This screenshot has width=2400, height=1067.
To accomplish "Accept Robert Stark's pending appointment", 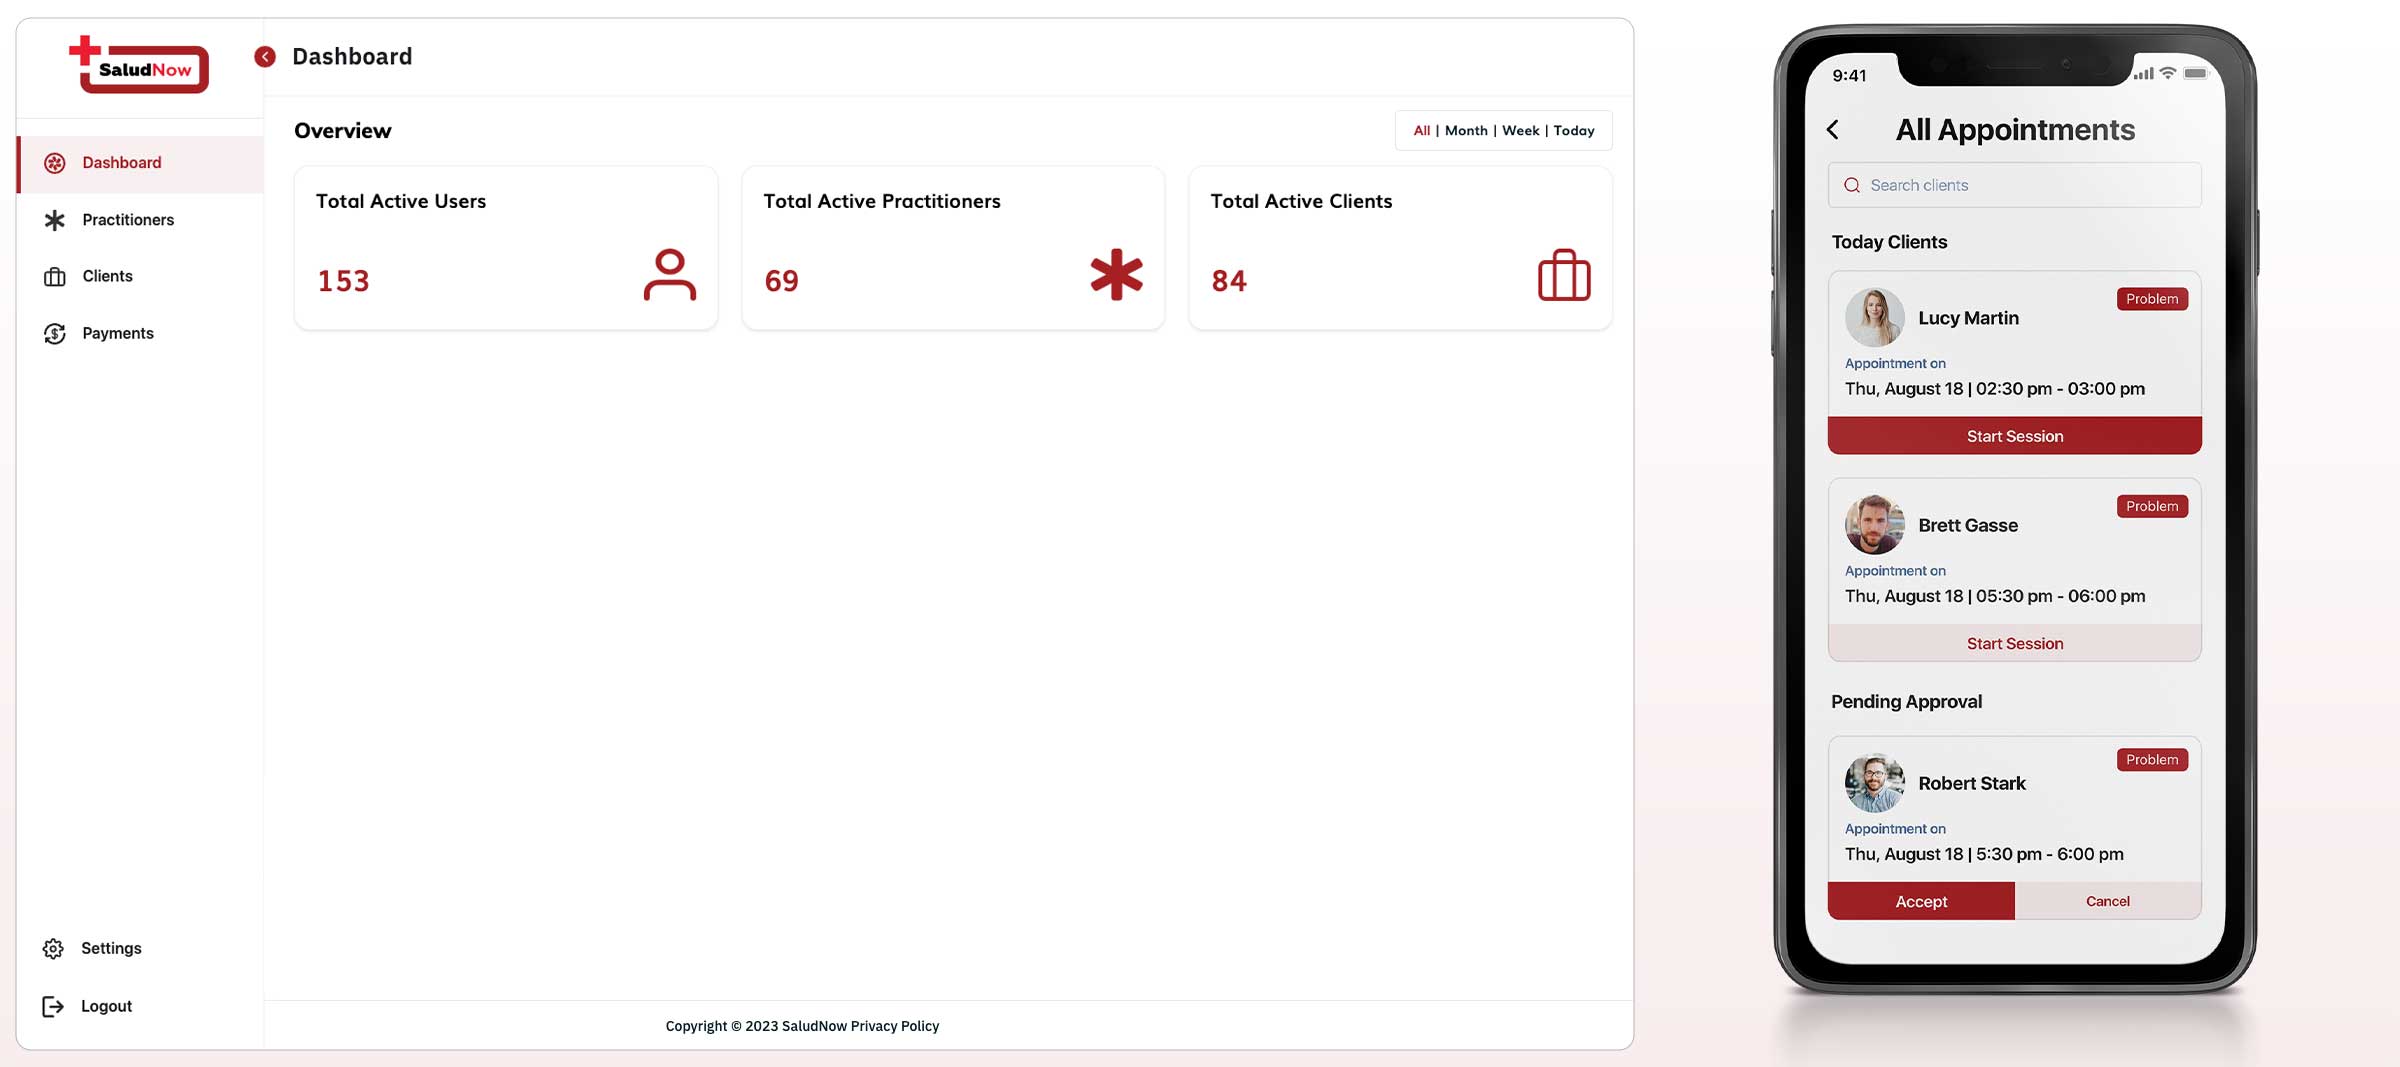I will (x=1920, y=900).
